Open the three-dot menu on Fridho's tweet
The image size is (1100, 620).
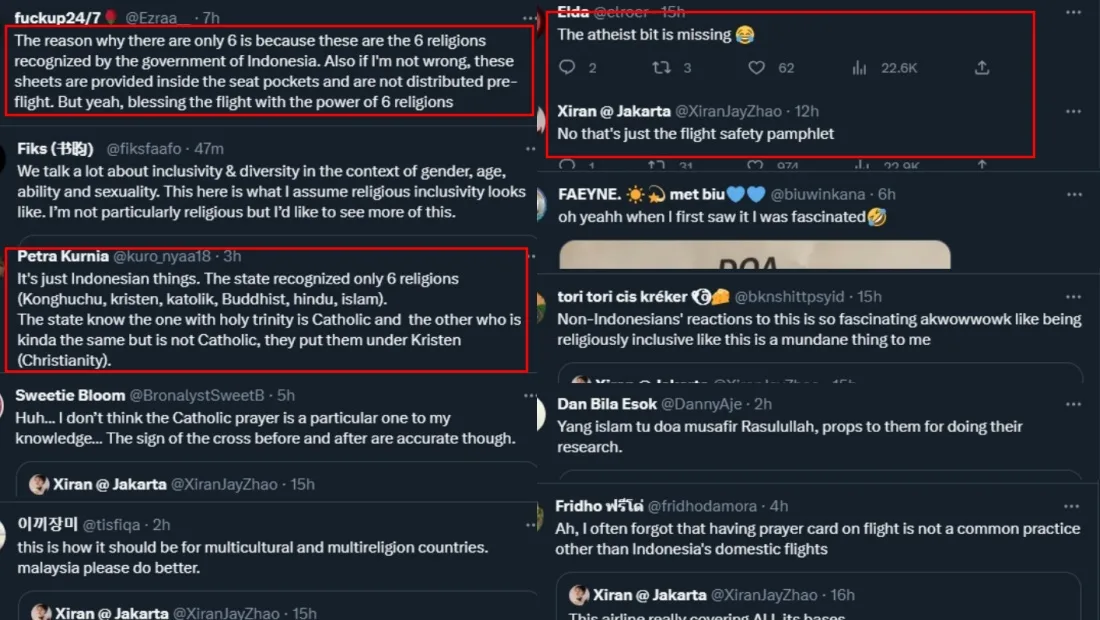pyautogui.click(x=1073, y=506)
